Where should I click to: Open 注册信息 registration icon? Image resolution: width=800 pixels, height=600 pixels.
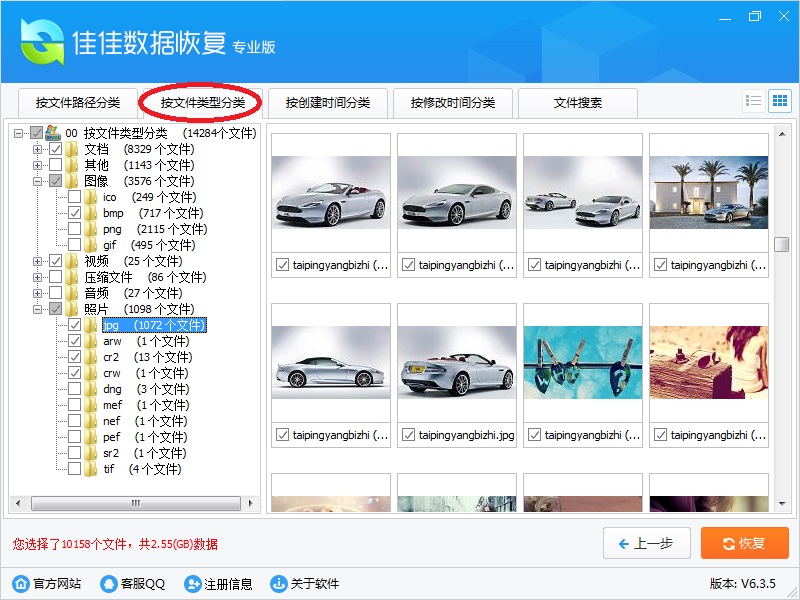pyautogui.click(x=193, y=584)
